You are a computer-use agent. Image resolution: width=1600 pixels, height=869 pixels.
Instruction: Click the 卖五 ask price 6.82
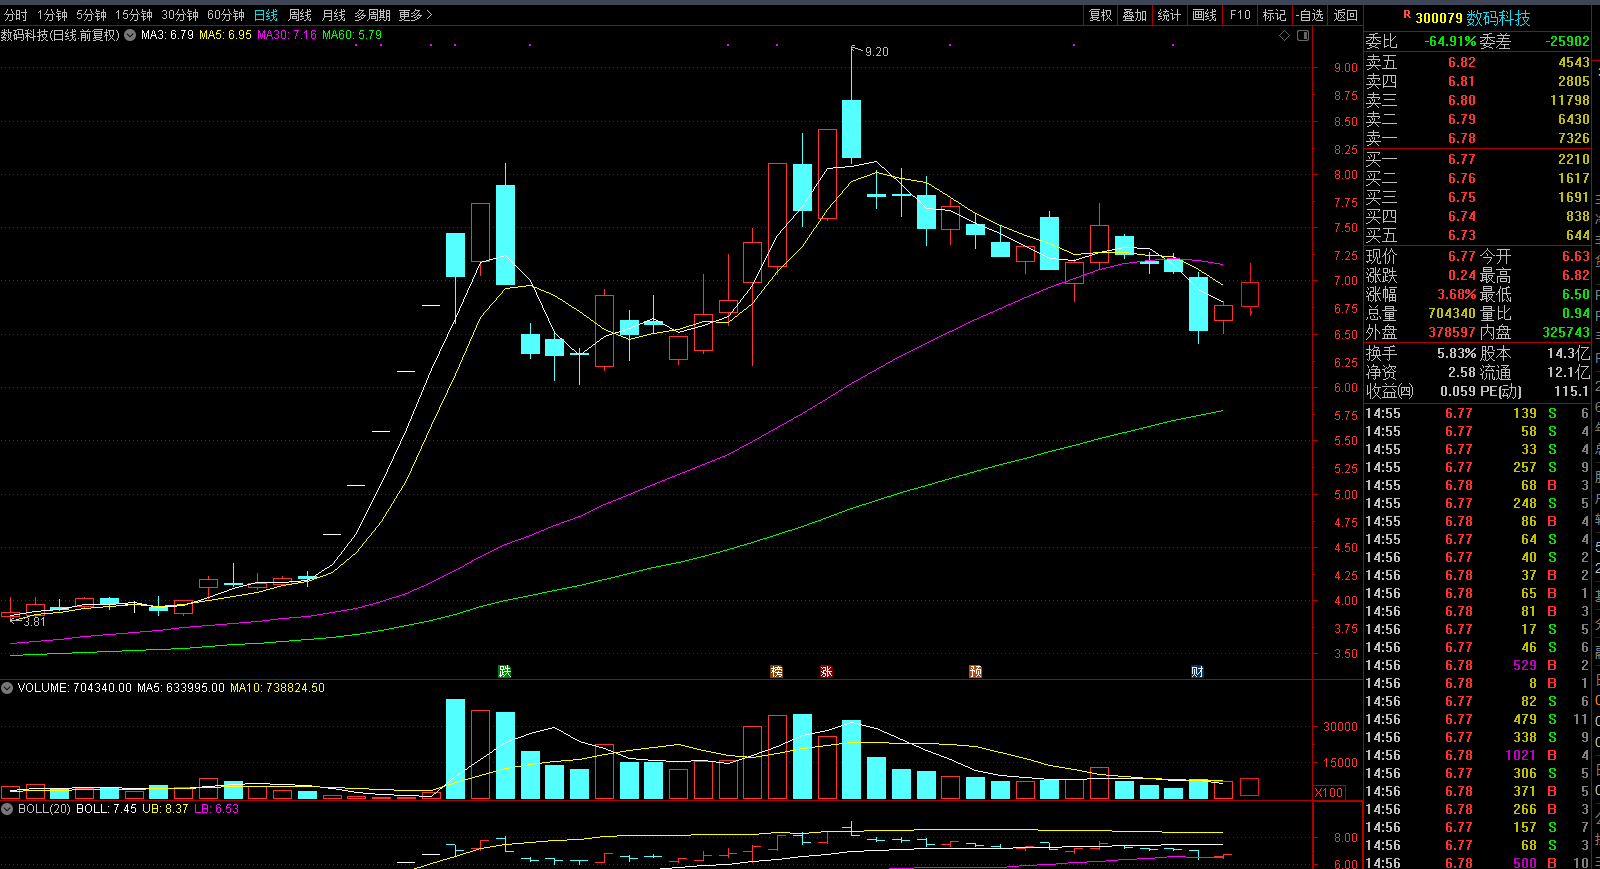(x=1462, y=62)
